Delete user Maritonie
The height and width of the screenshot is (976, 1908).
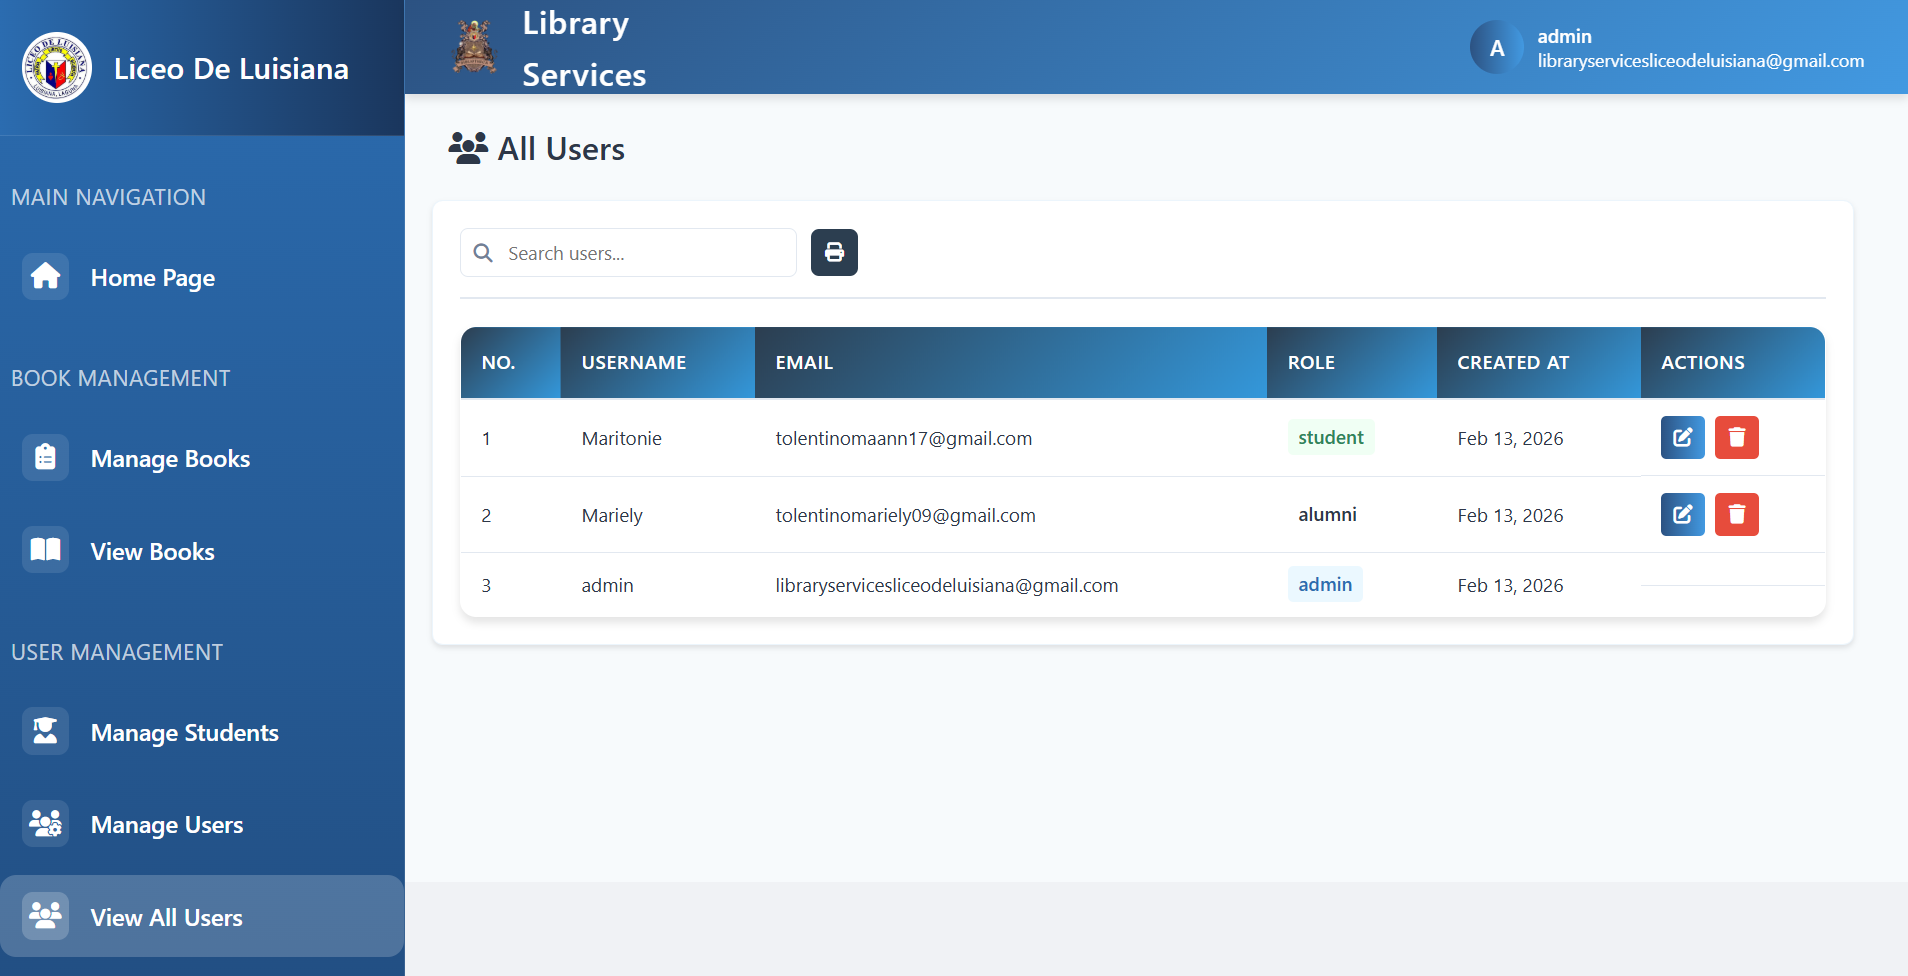click(1737, 437)
